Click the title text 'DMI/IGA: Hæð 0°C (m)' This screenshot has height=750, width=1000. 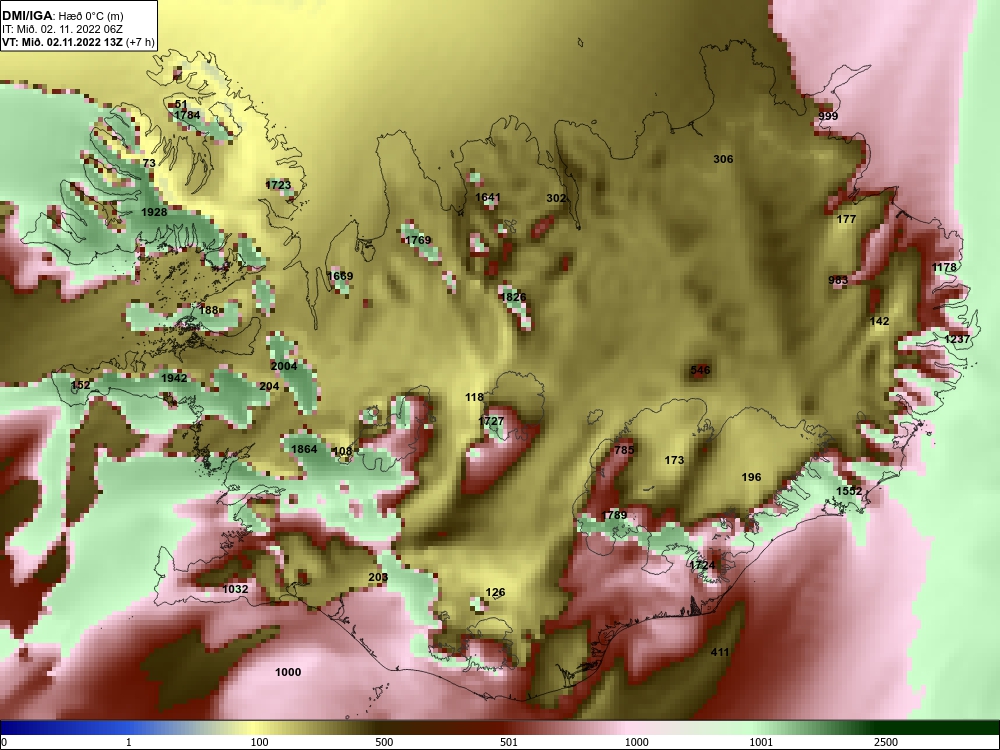(62, 16)
